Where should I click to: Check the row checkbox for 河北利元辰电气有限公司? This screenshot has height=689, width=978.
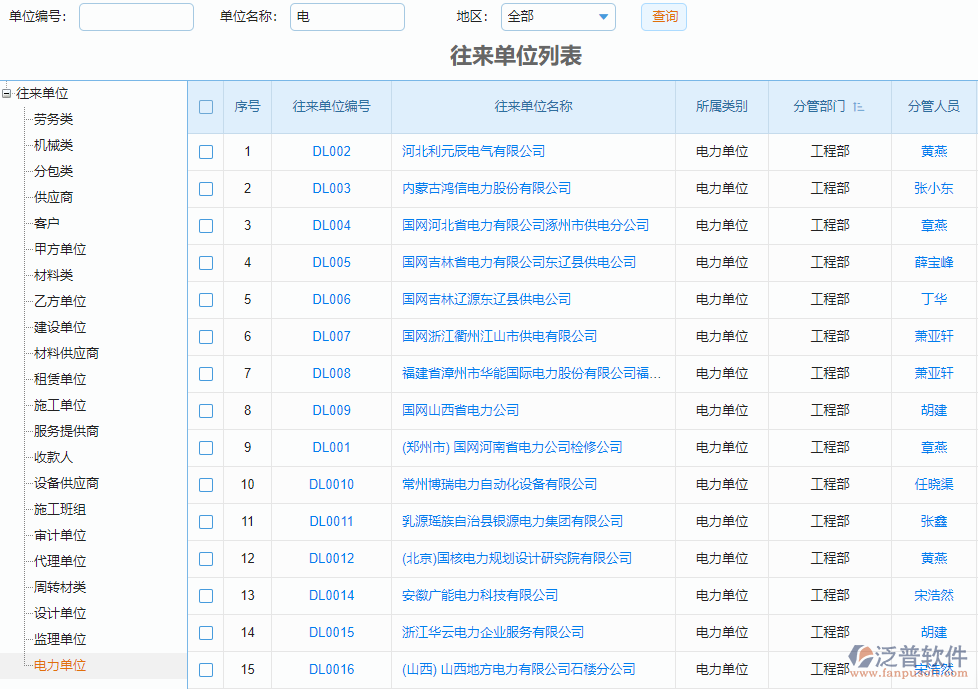(206, 152)
